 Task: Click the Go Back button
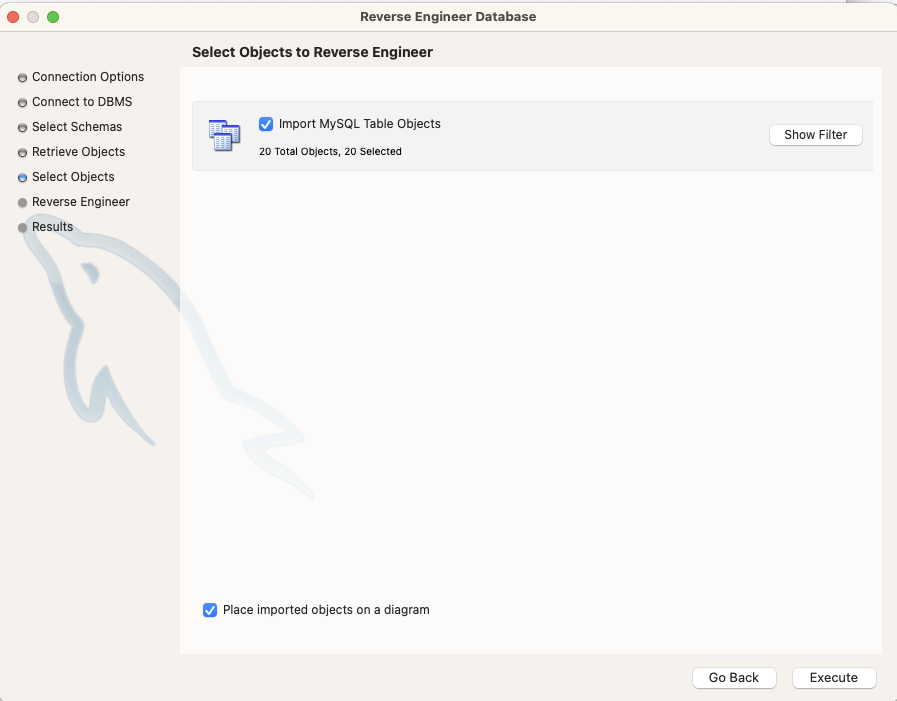[734, 678]
